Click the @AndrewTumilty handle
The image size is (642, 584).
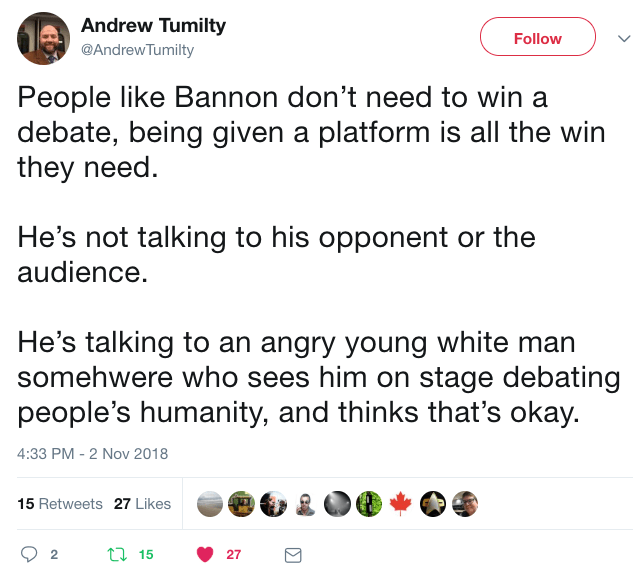pyautogui.click(x=137, y=49)
